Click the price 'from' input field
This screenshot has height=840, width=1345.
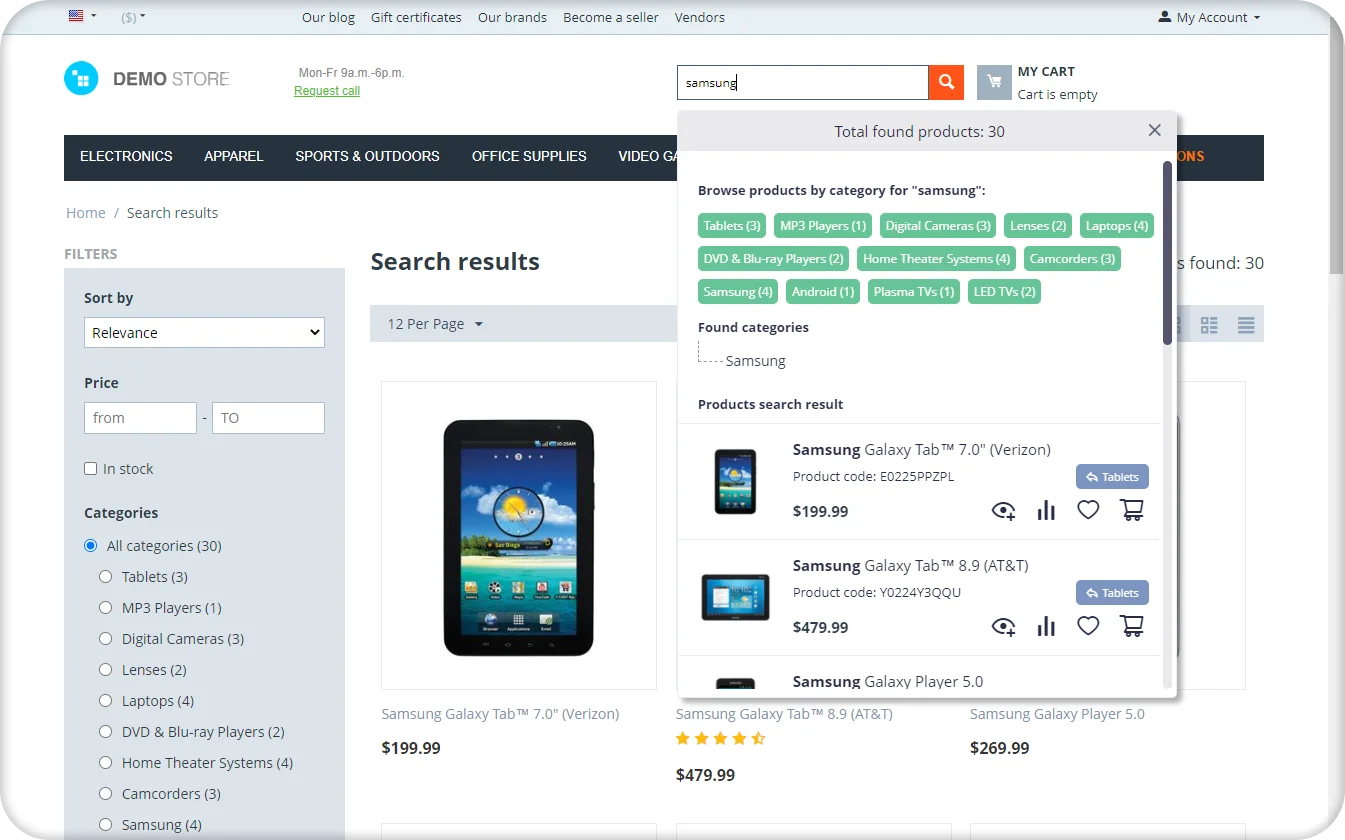pos(140,418)
